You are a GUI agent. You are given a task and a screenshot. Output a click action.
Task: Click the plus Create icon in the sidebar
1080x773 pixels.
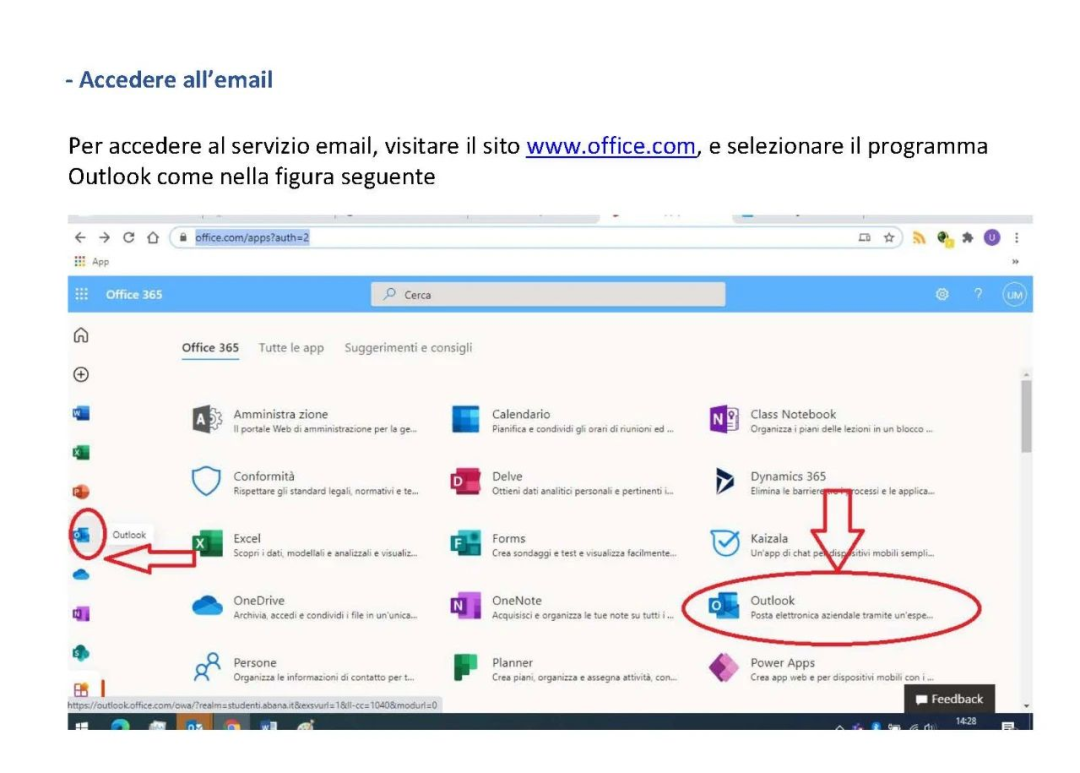click(81, 374)
